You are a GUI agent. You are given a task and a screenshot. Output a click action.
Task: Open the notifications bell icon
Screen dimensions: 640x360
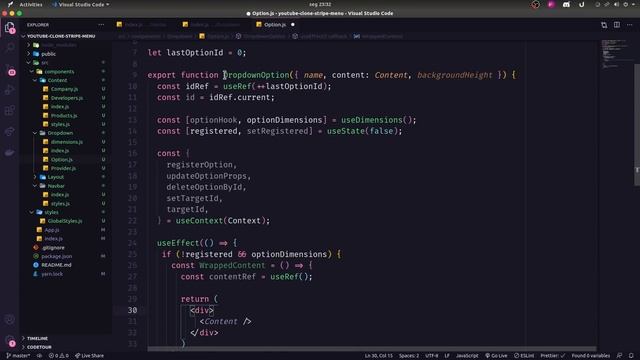(631, 356)
